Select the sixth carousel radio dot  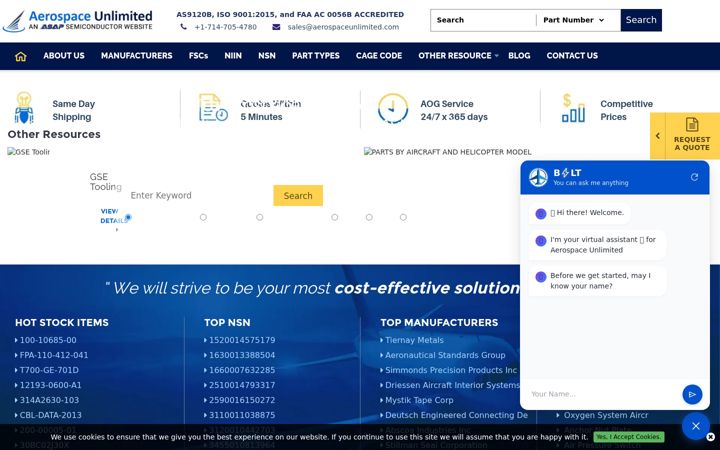click(x=403, y=217)
